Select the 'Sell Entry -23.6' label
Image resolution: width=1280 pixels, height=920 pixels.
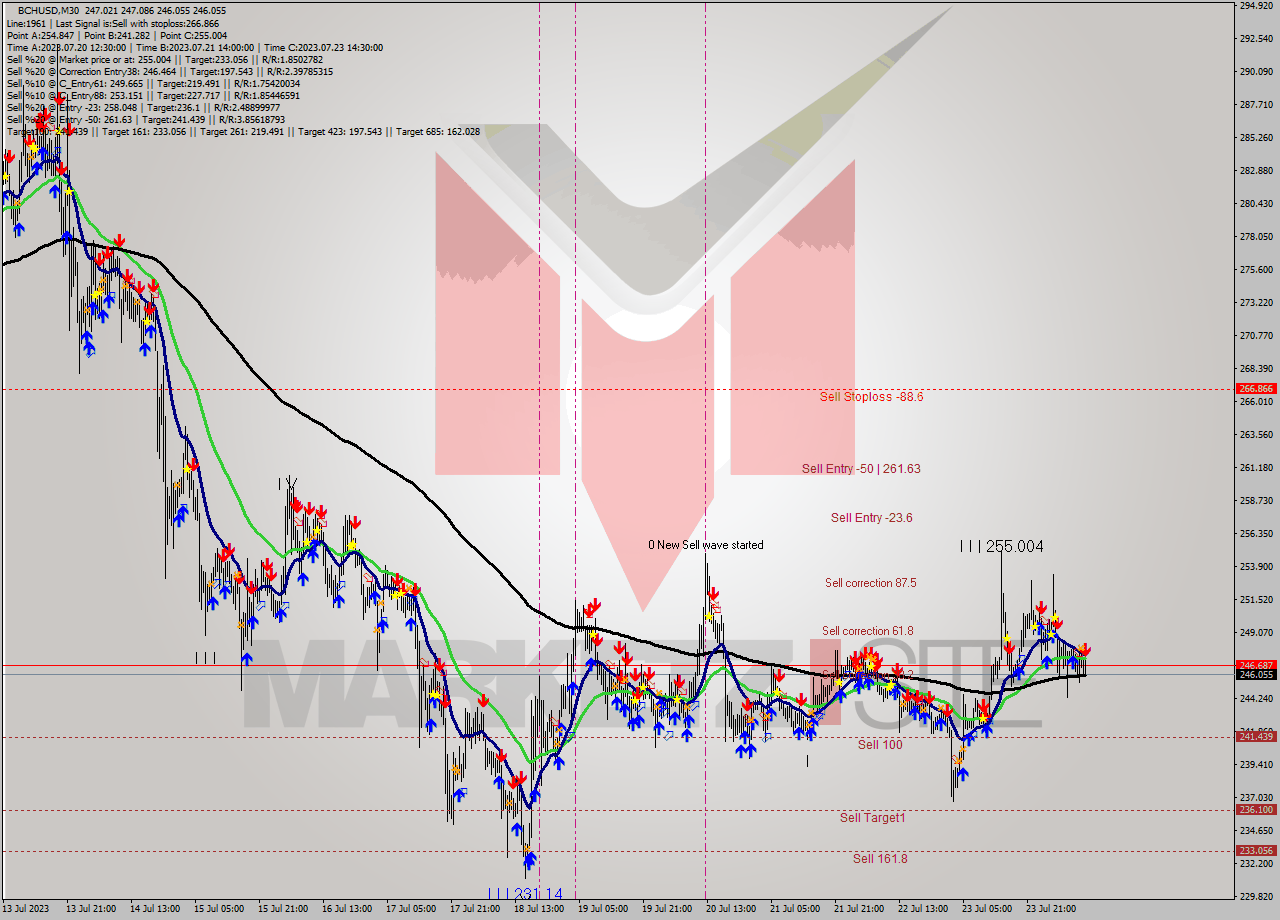[871, 518]
